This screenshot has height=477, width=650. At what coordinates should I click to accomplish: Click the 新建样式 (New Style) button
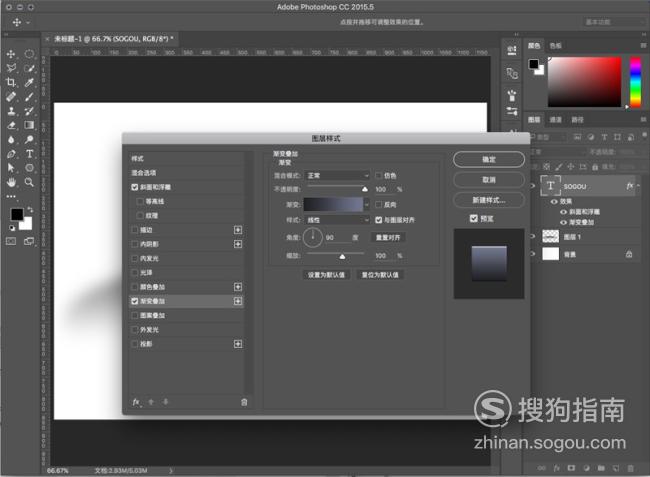click(489, 200)
